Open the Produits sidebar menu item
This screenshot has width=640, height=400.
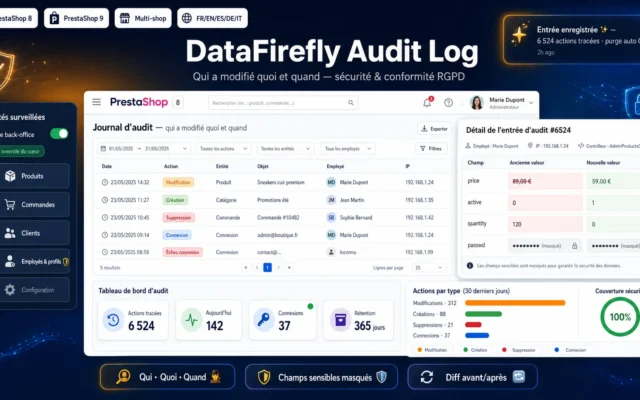coord(34,176)
